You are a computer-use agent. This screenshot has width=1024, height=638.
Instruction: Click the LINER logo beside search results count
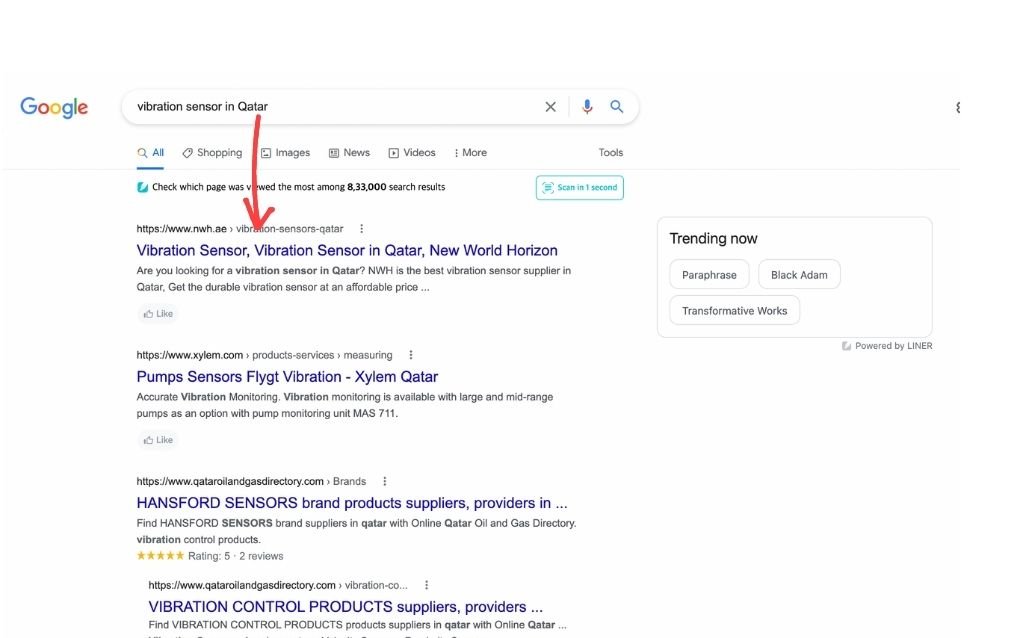tap(143, 187)
